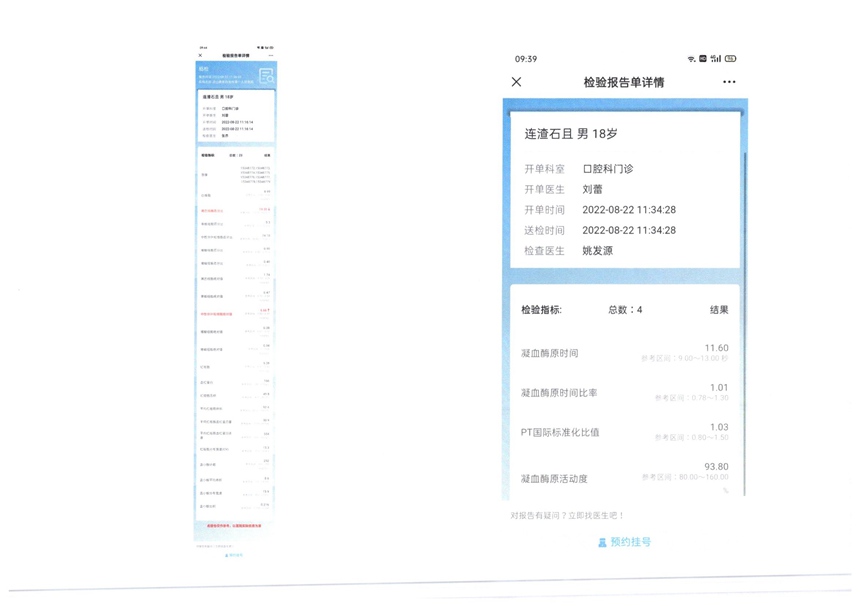
Task: Tap the small screenshot's 预约挂号 link
Action: (x=234, y=555)
